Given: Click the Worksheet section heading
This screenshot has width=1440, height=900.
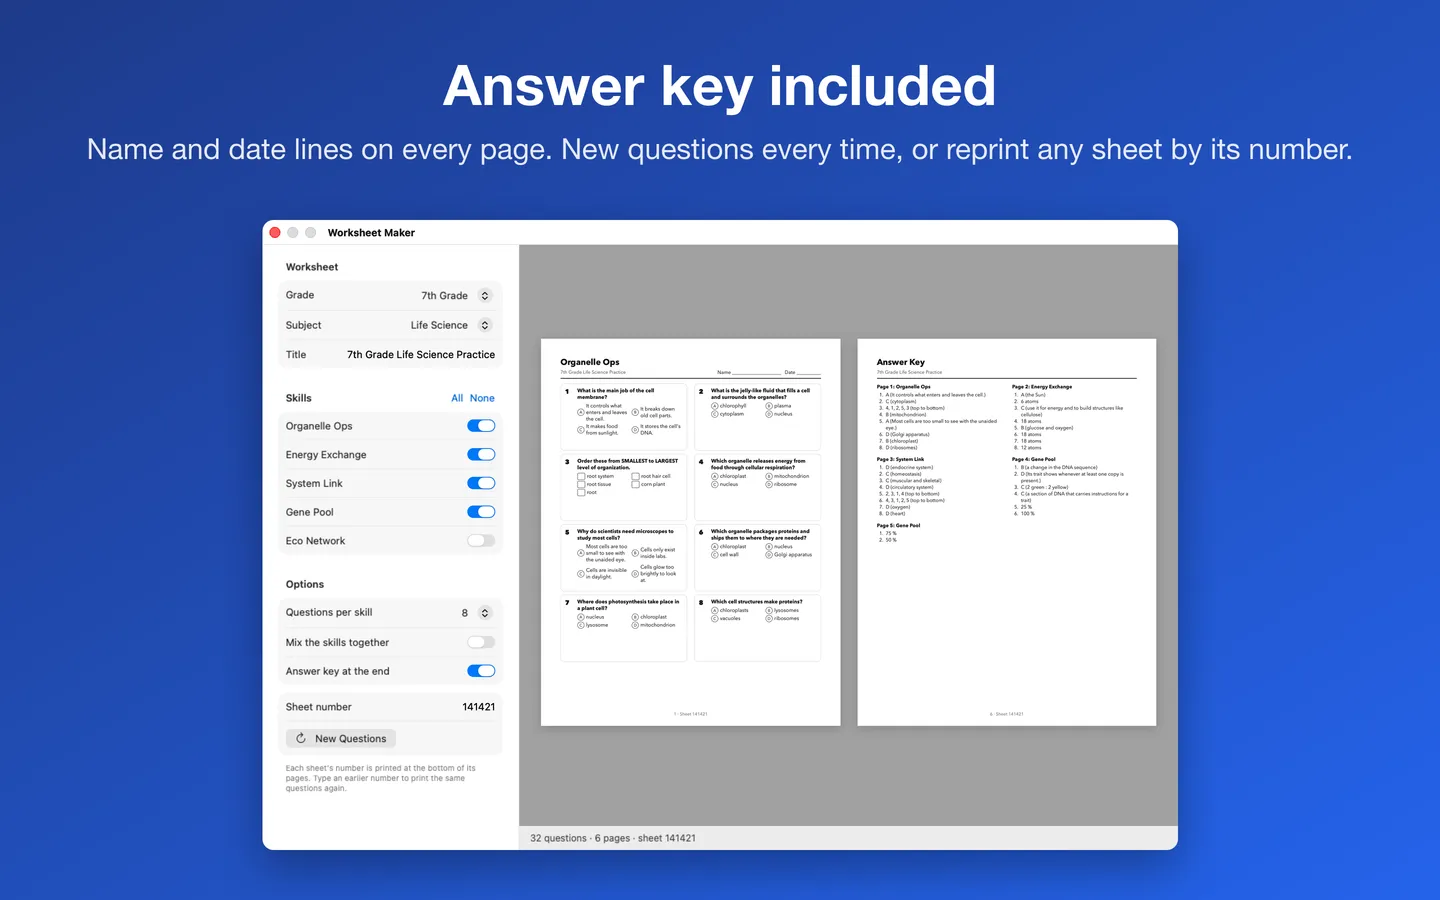Looking at the screenshot, I should click(312, 267).
